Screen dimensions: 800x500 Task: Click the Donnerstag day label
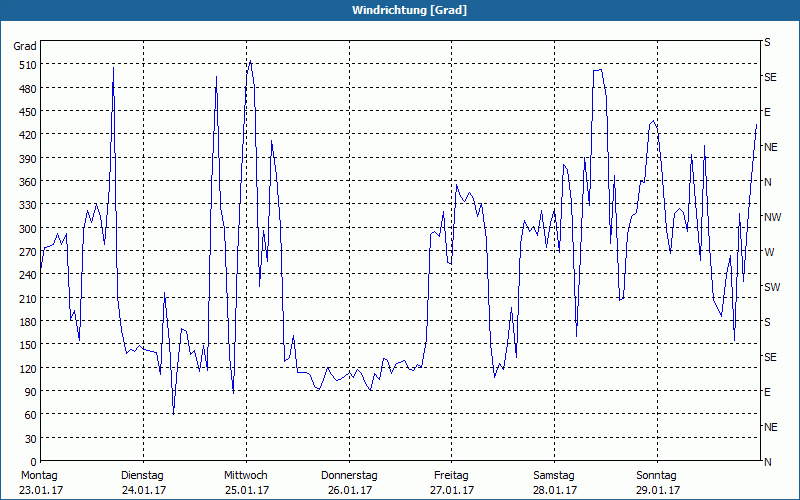click(x=349, y=476)
